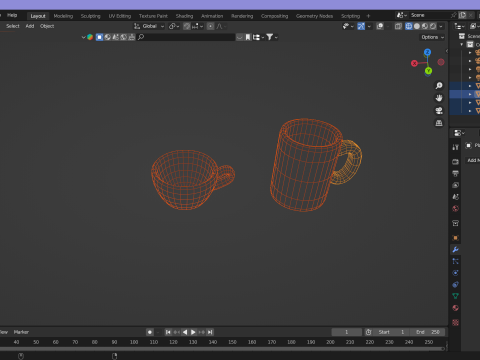The image size is (480, 360).
Task: Open the Texture properties tab (checker icon)
Action: (455, 322)
